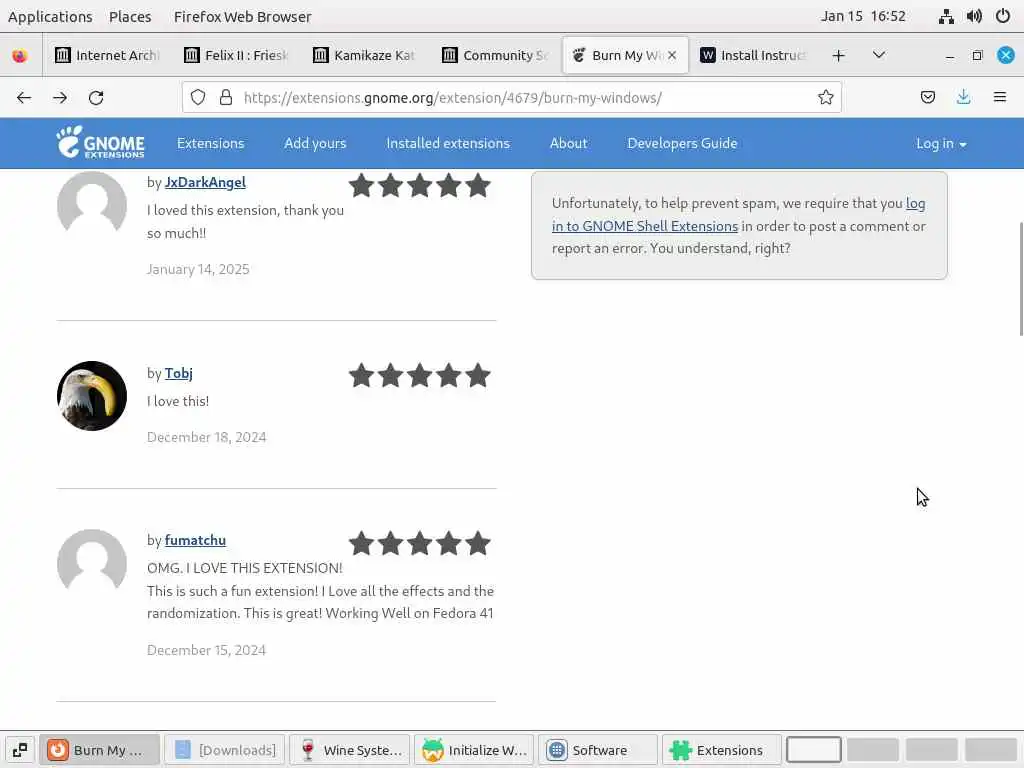Open the network status icon
The image size is (1024, 768).
coord(946,16)
